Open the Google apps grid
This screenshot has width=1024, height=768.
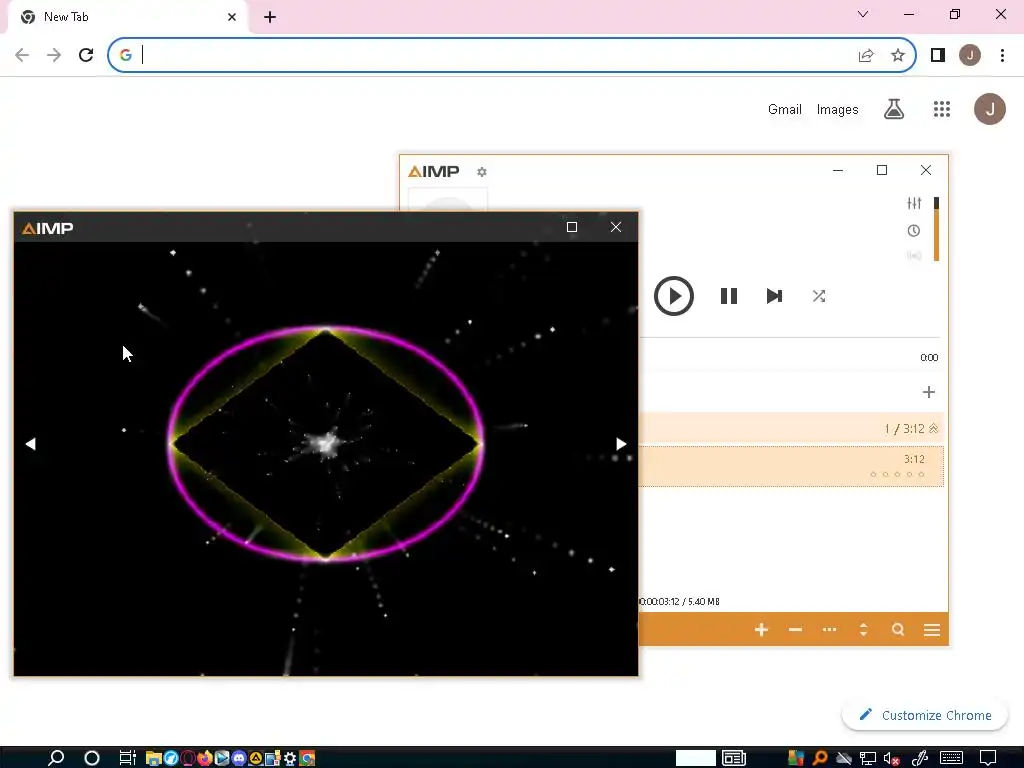click(942, 109)
